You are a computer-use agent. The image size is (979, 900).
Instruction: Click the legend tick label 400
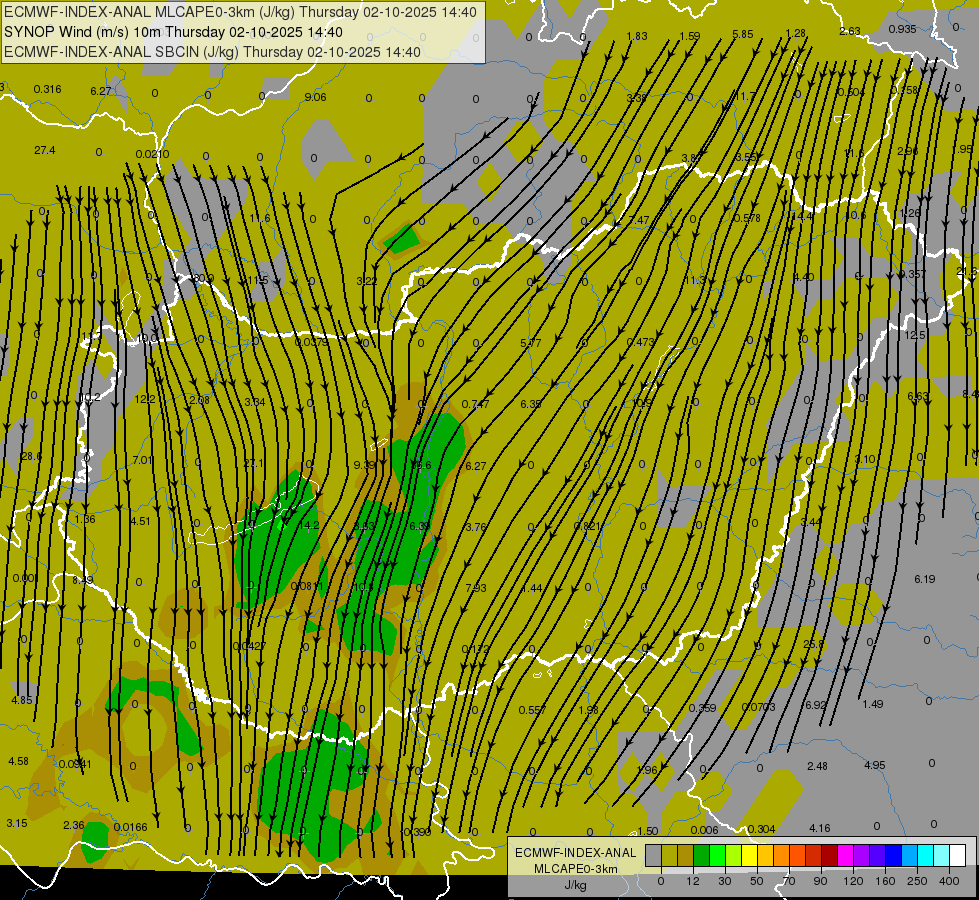[x=949, y=881]
